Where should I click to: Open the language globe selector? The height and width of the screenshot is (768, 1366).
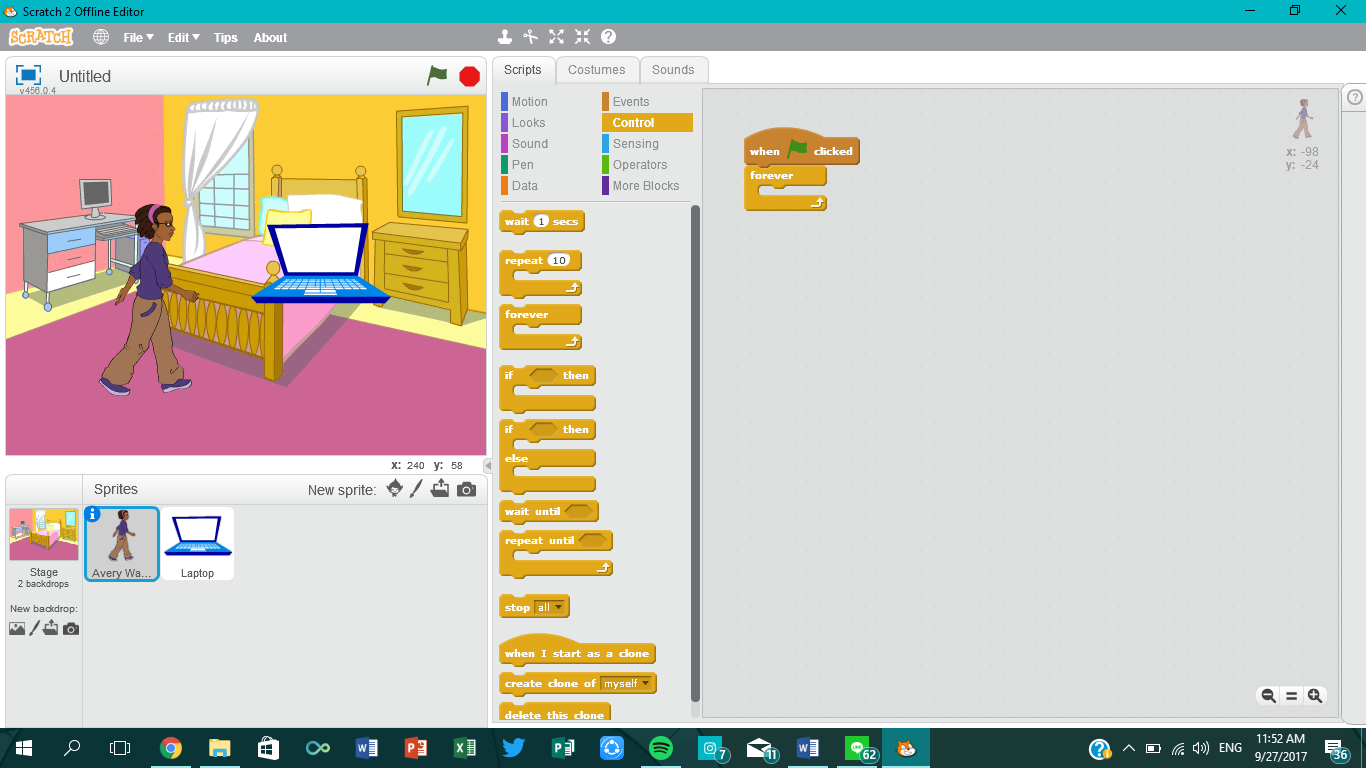[100, 37]
